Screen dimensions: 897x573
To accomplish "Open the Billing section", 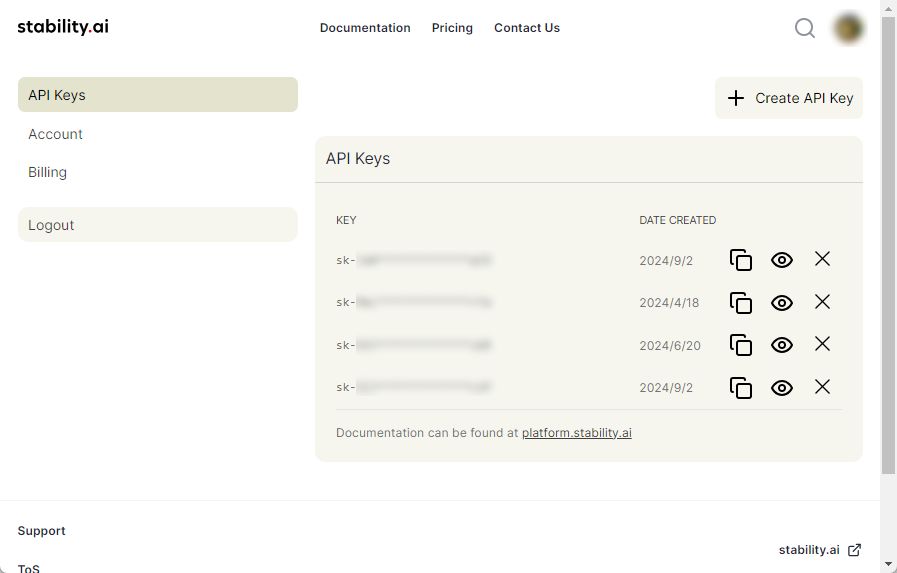I will point(47,172).
